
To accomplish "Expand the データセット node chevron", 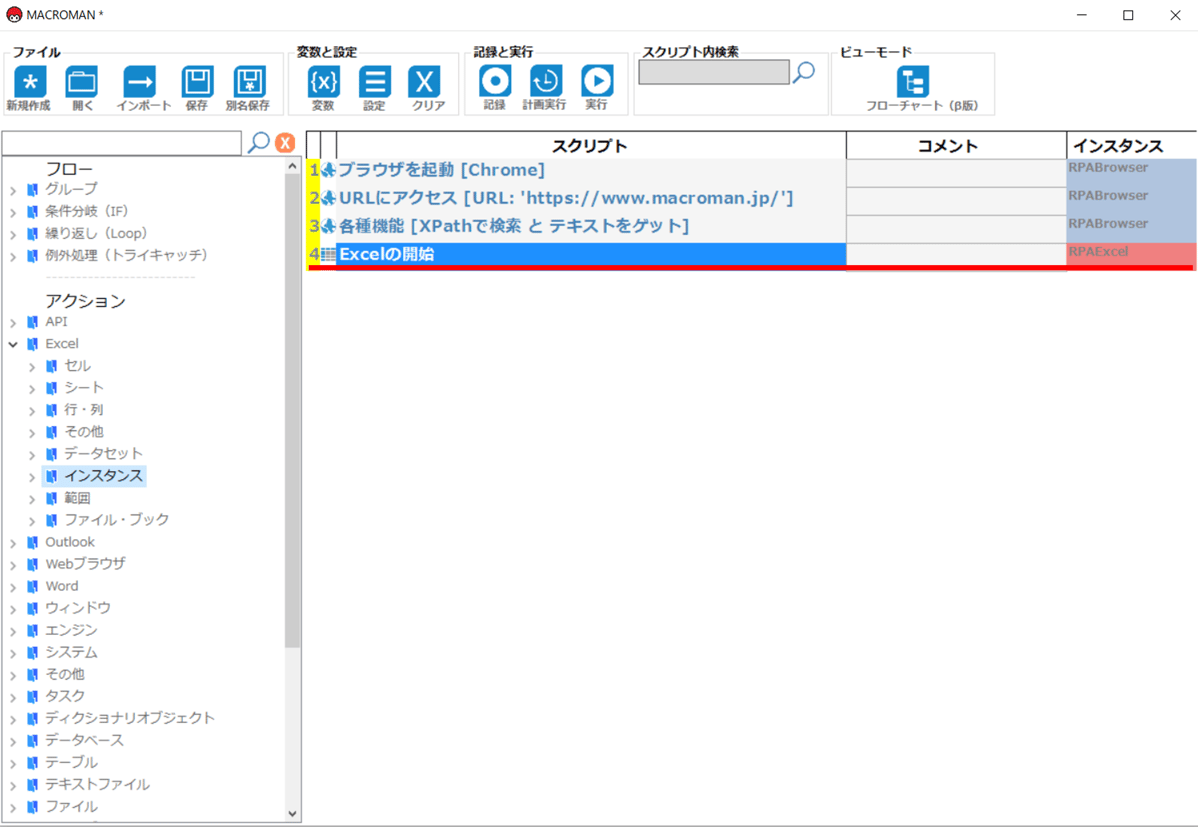I will (32, 455).
